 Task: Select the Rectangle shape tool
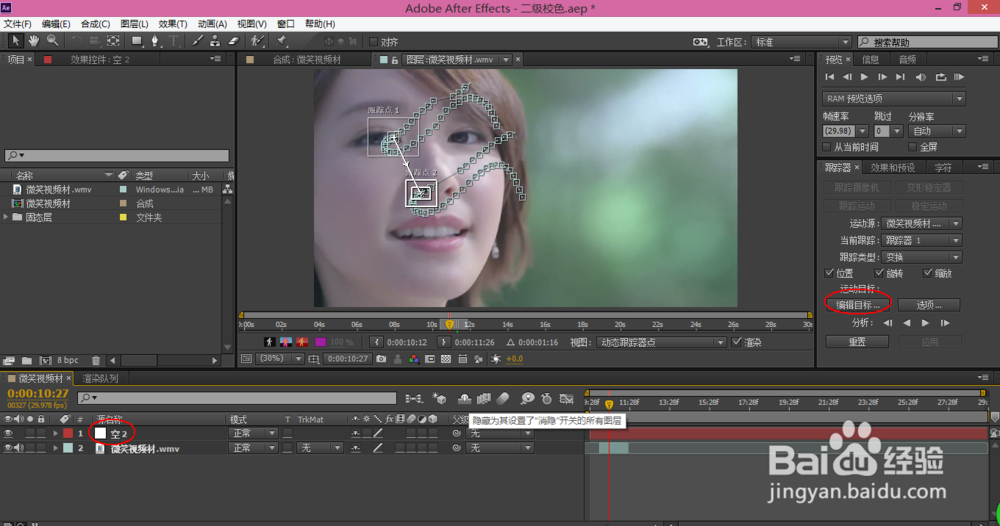coord(136,41)
